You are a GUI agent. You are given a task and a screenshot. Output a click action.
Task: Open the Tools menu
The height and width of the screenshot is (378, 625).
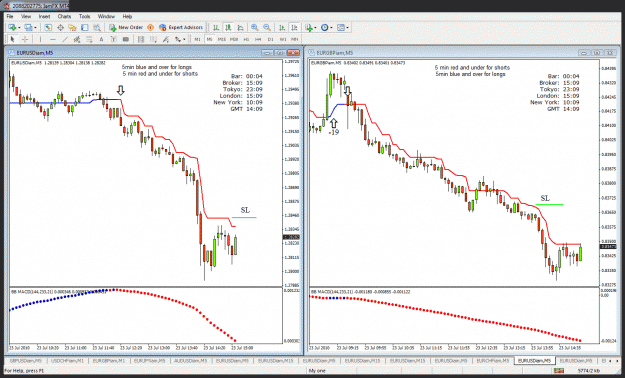tap(85, 16)
